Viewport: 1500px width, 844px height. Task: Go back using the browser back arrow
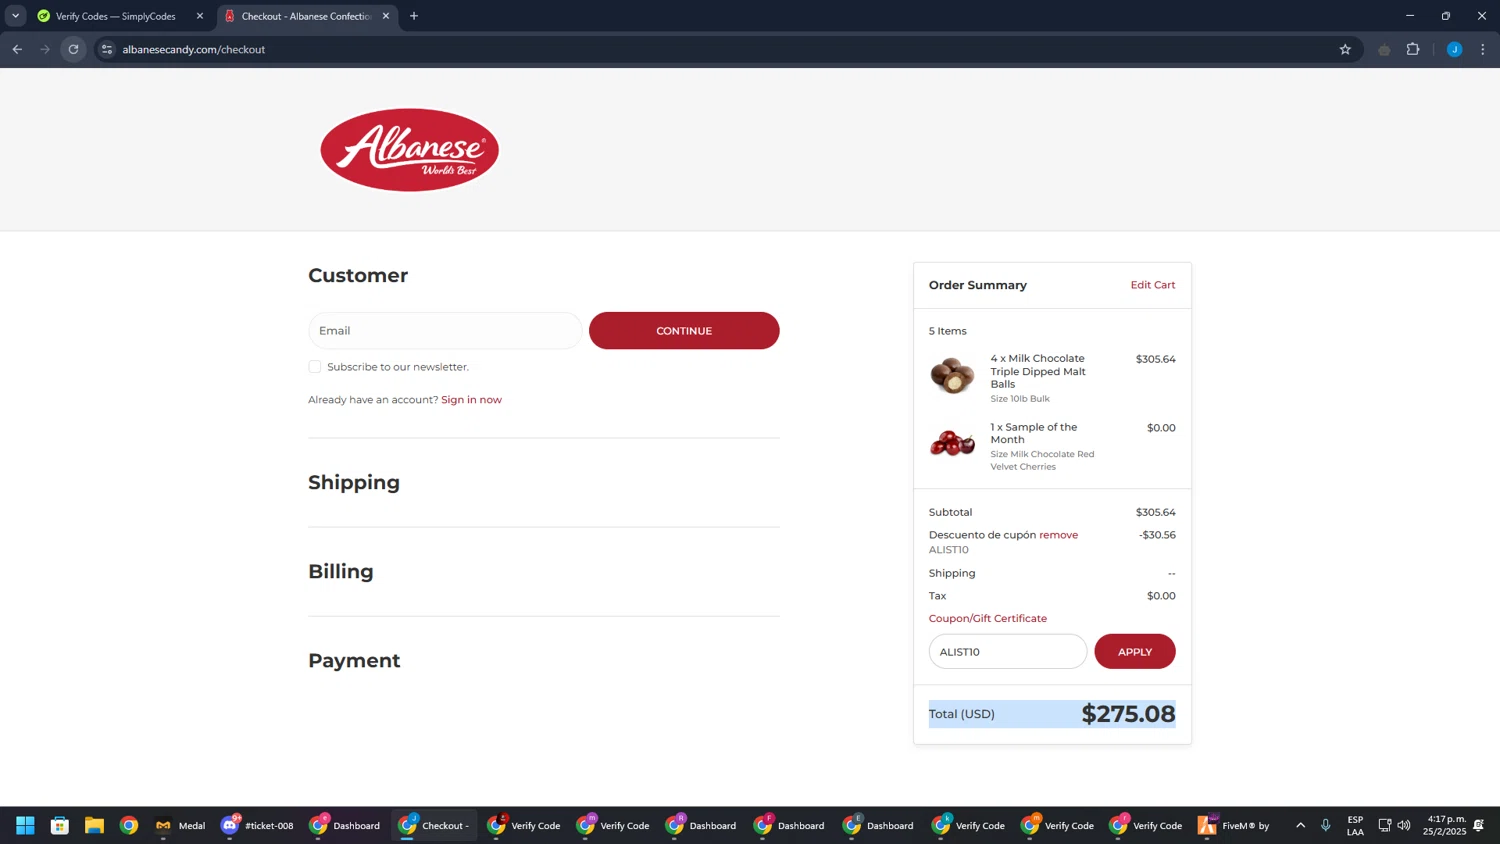[17, 49]
